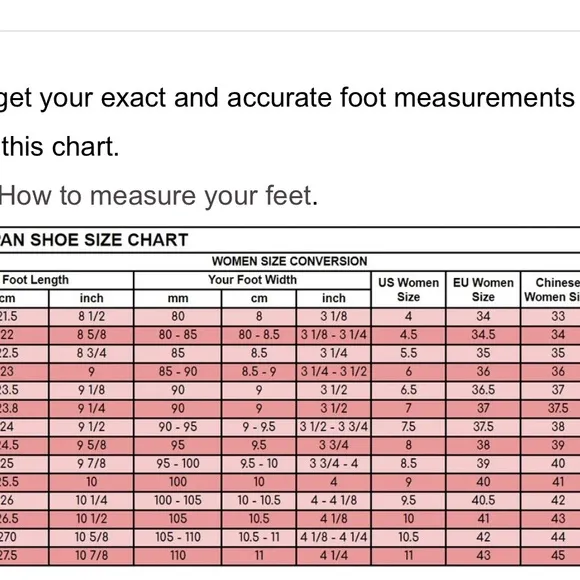Screen dimensions: 580x580
Task: Click the 'Your Foot Width' header cell
Action: click(252, 280)
